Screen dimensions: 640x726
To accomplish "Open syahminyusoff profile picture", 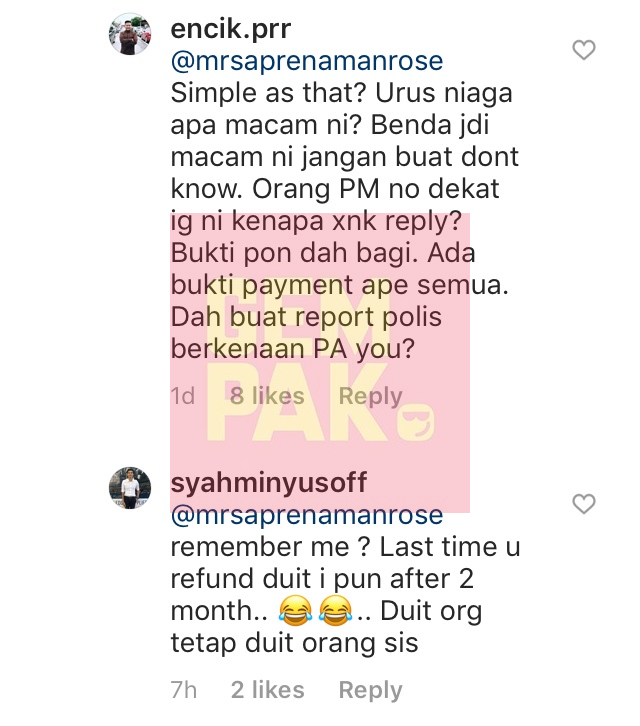I will tap(130, 488).
